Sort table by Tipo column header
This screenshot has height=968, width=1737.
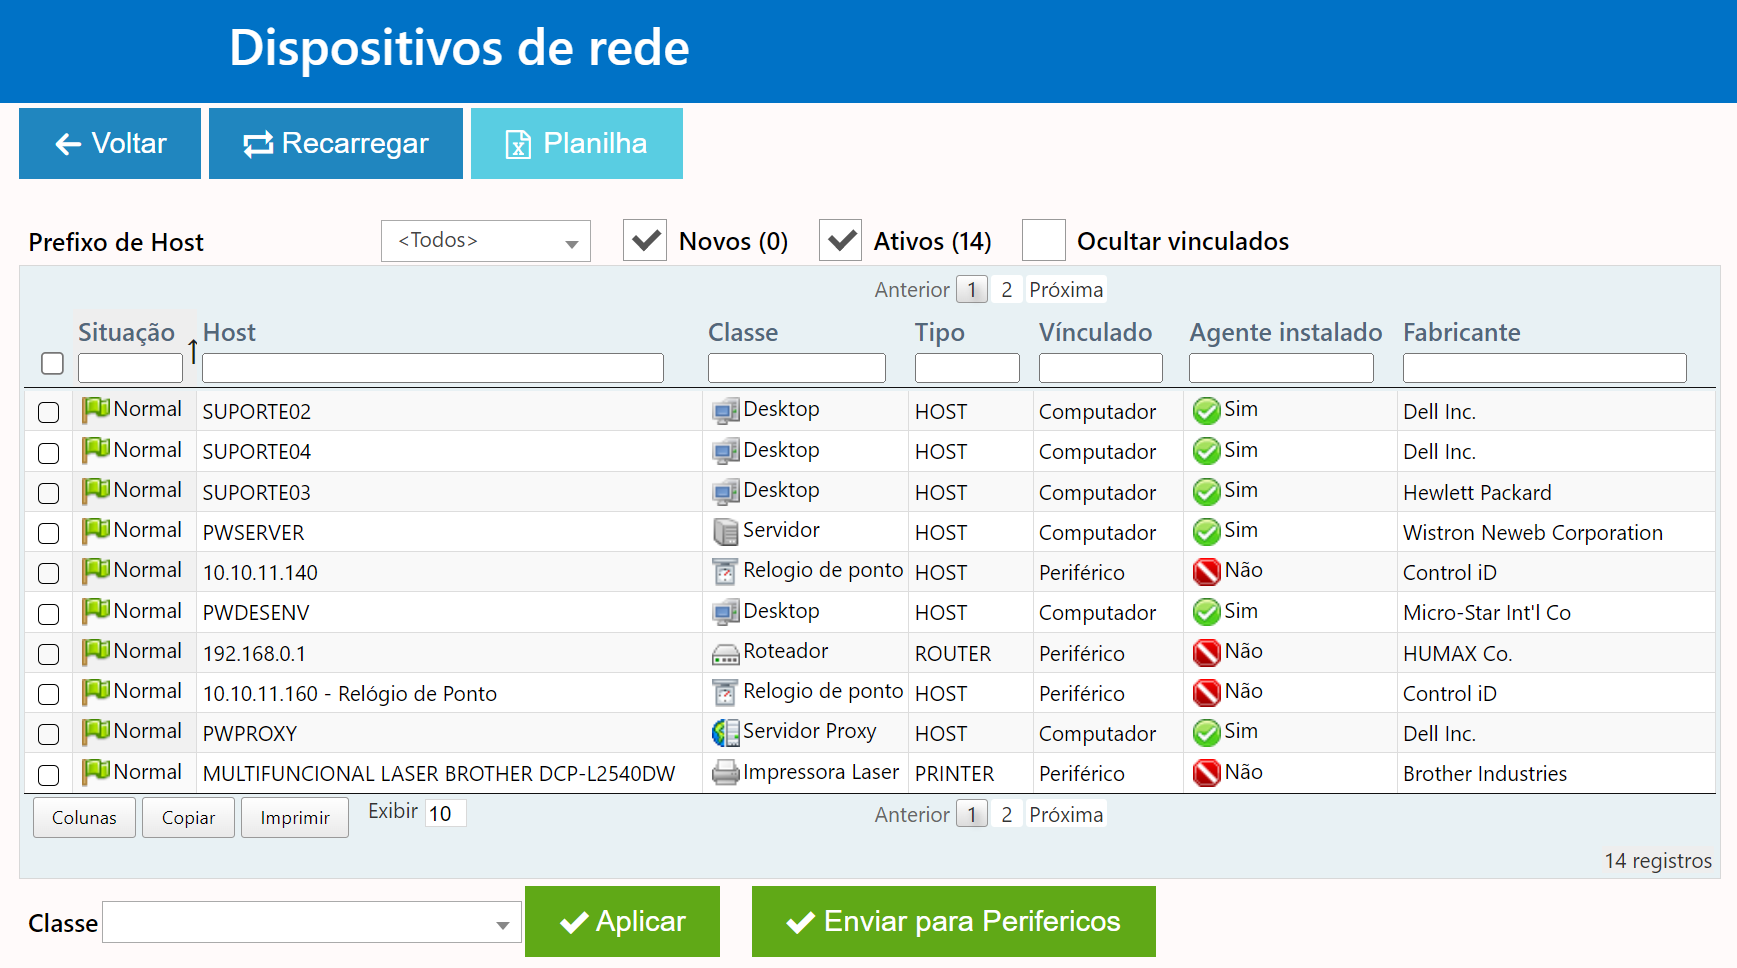click(x=940, y=333)
